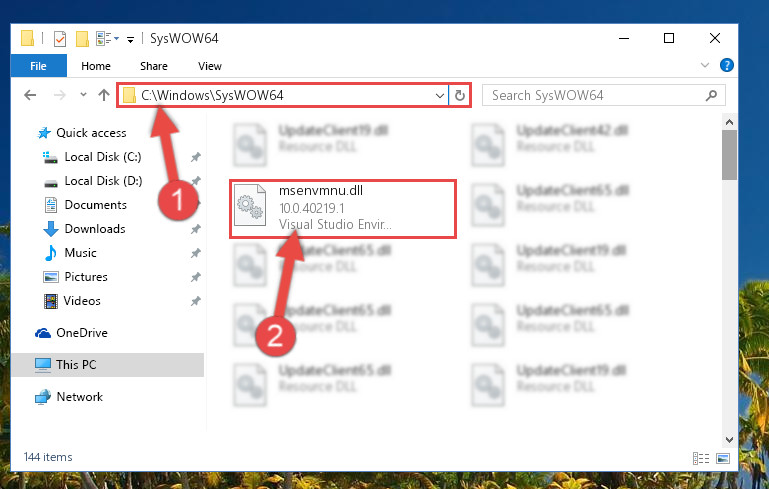Select Network in the navigation pane
The height and width of the screenshot is (489, 769).
tap(79, 396)
